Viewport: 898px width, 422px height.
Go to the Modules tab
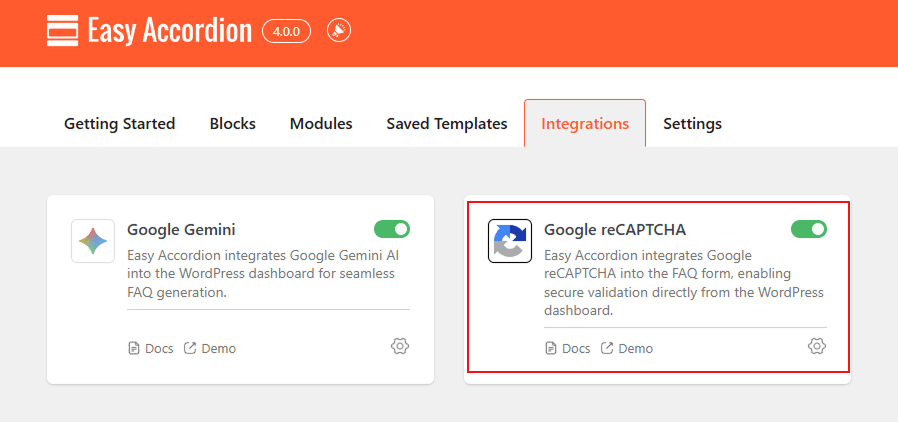[x=321, y=124]
